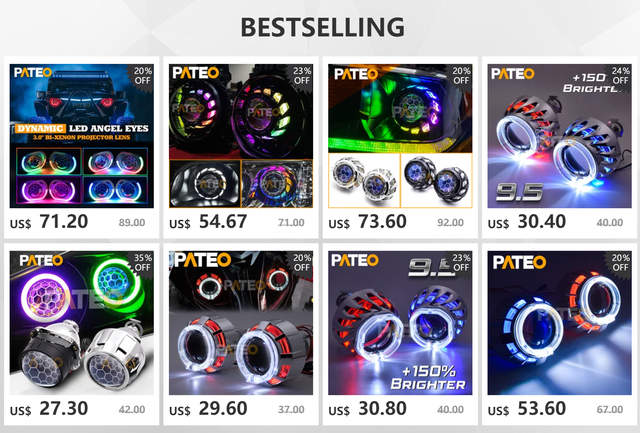The image size is (640, 433).
Task: Click the US$ 54.67 price
Action: point(208,222)
